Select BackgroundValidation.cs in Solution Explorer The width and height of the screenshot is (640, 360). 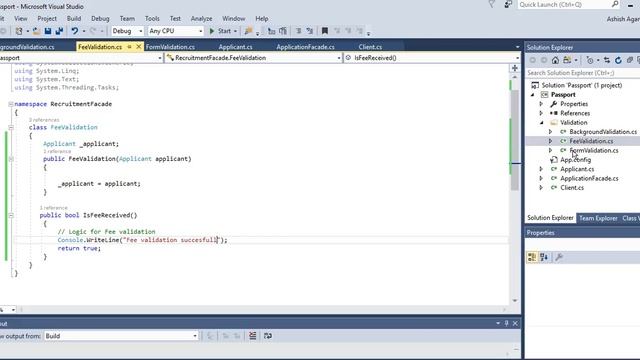click(x=603, y=132)
